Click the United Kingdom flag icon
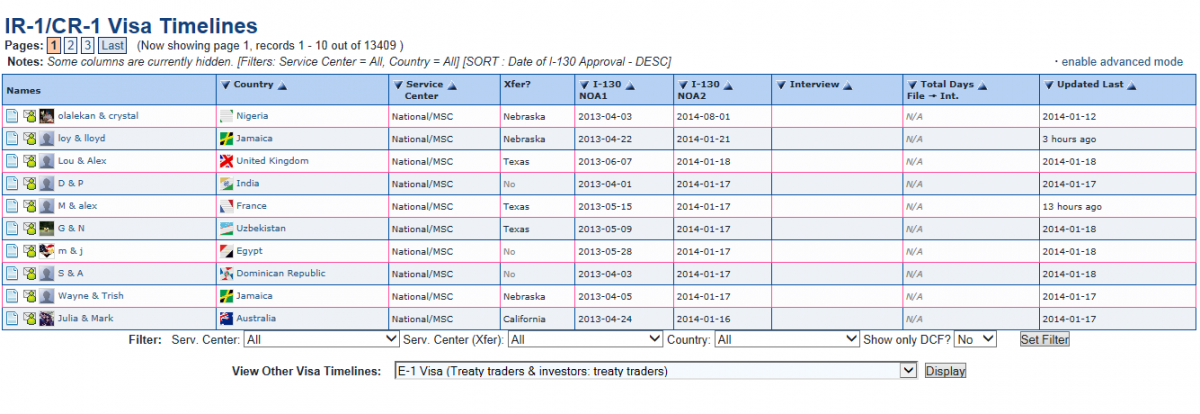Screen dimensions: 1200x414 pyautogui.click(x=226, y=161)
